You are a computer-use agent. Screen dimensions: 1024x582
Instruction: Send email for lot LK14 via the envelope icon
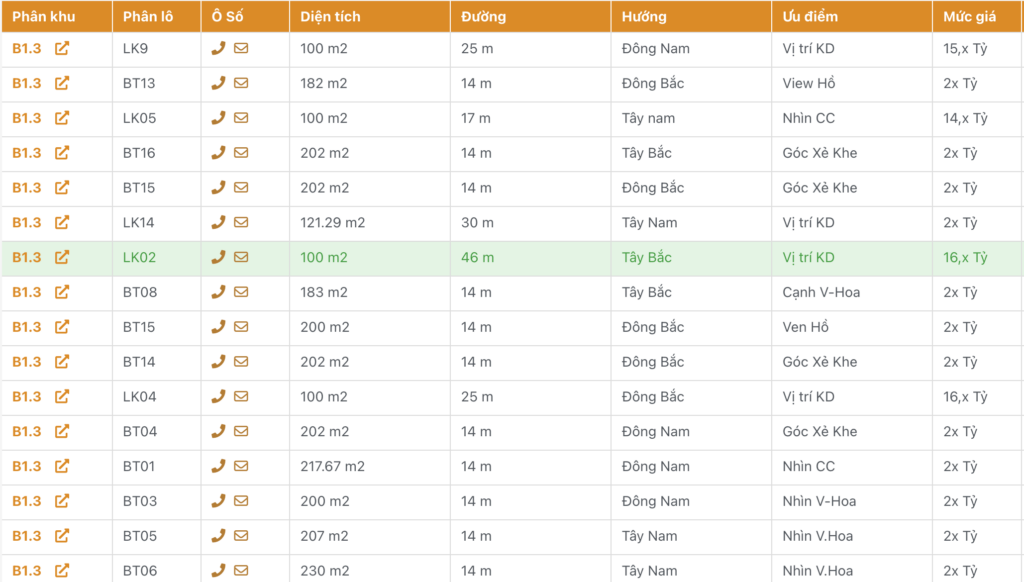coord(241,223)
